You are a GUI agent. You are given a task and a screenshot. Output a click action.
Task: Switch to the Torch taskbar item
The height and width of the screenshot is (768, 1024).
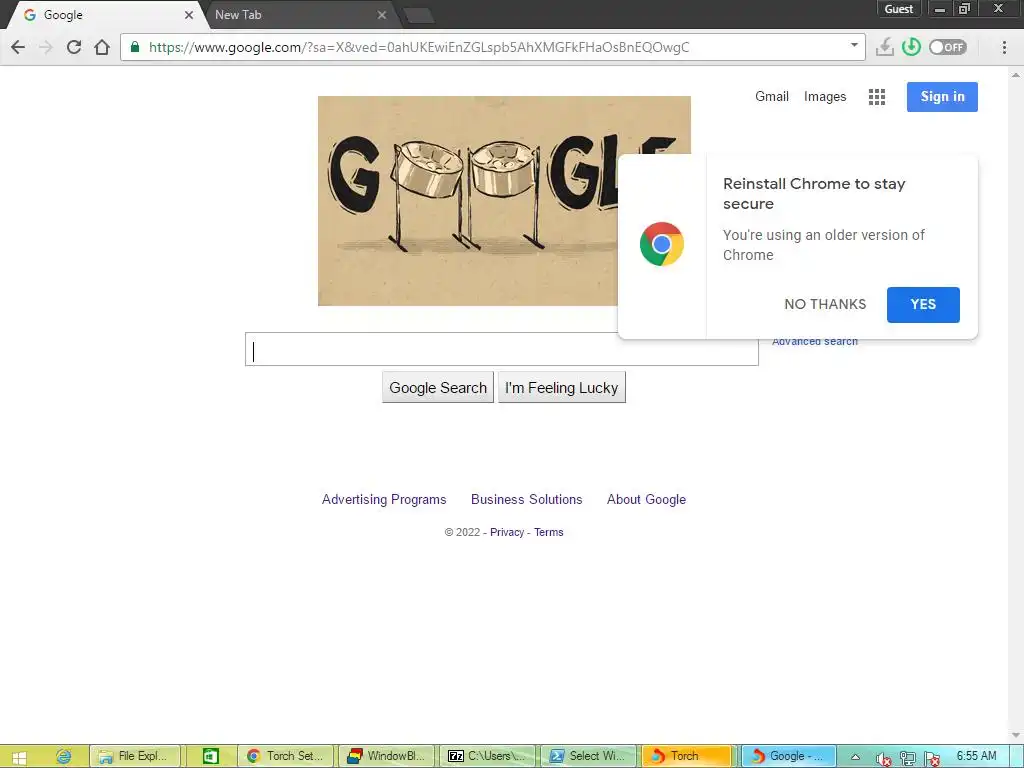[688, 756]
